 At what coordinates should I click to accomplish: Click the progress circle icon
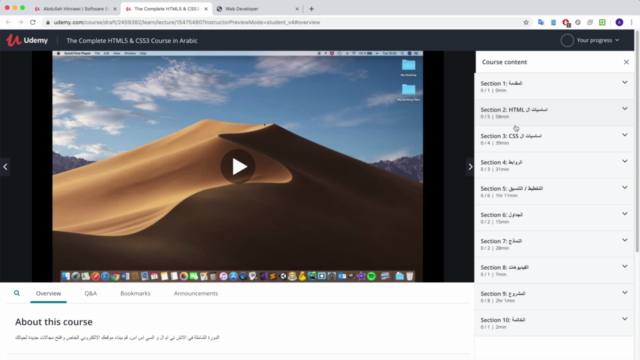(567, 40)
